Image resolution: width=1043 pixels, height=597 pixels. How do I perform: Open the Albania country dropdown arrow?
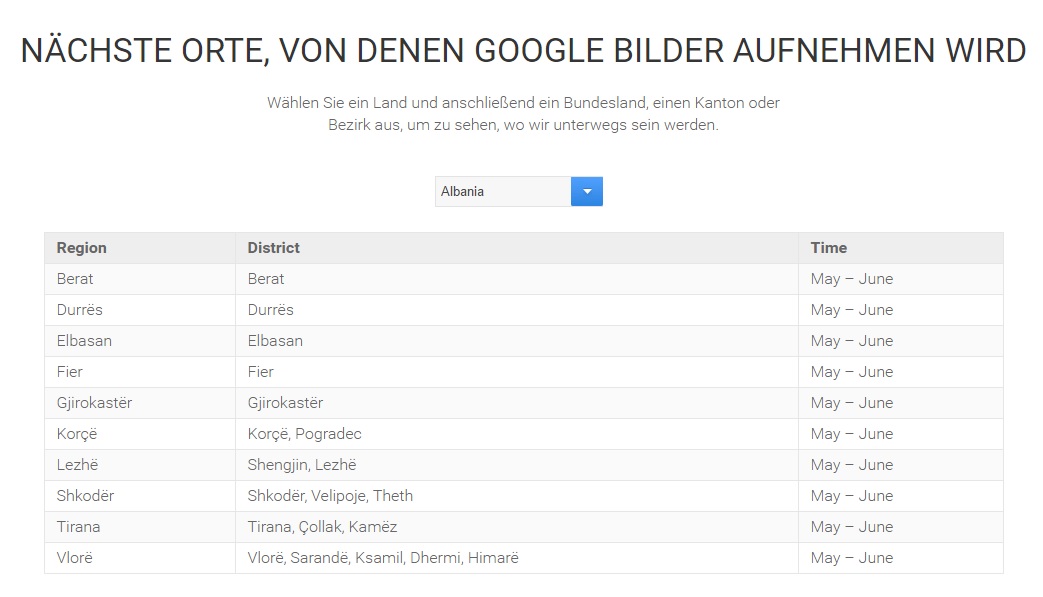click(x=587, y=191)
